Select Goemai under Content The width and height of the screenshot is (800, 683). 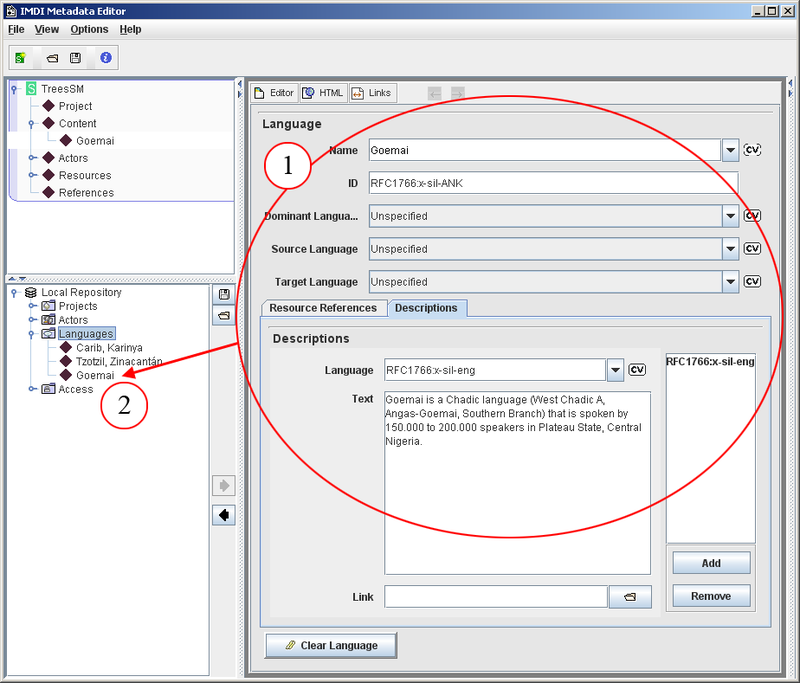(95, 141)
